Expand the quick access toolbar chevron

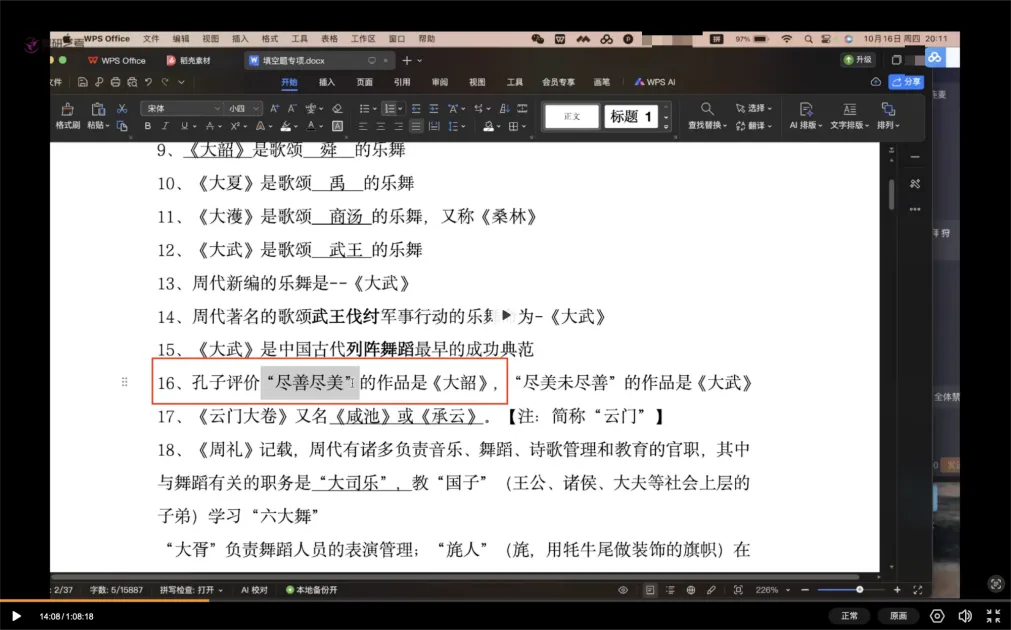(x=181, y=82)
